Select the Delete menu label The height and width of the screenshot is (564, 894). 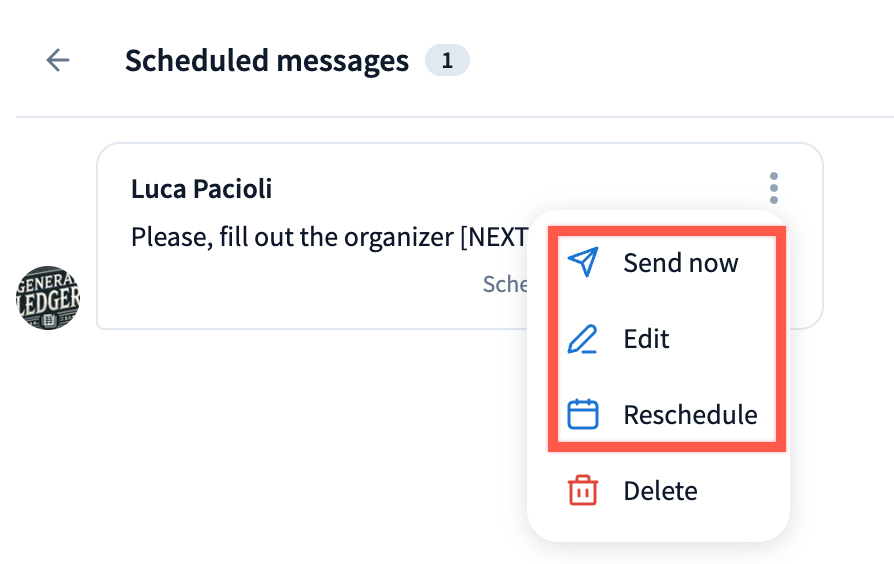660,490
